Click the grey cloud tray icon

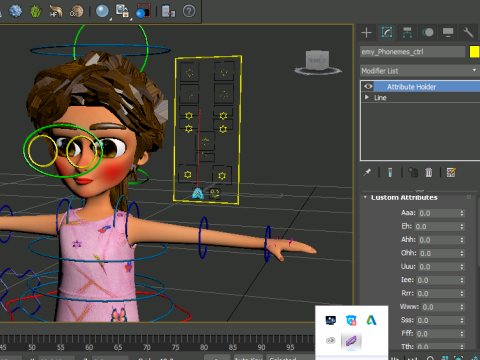point(331,341)
